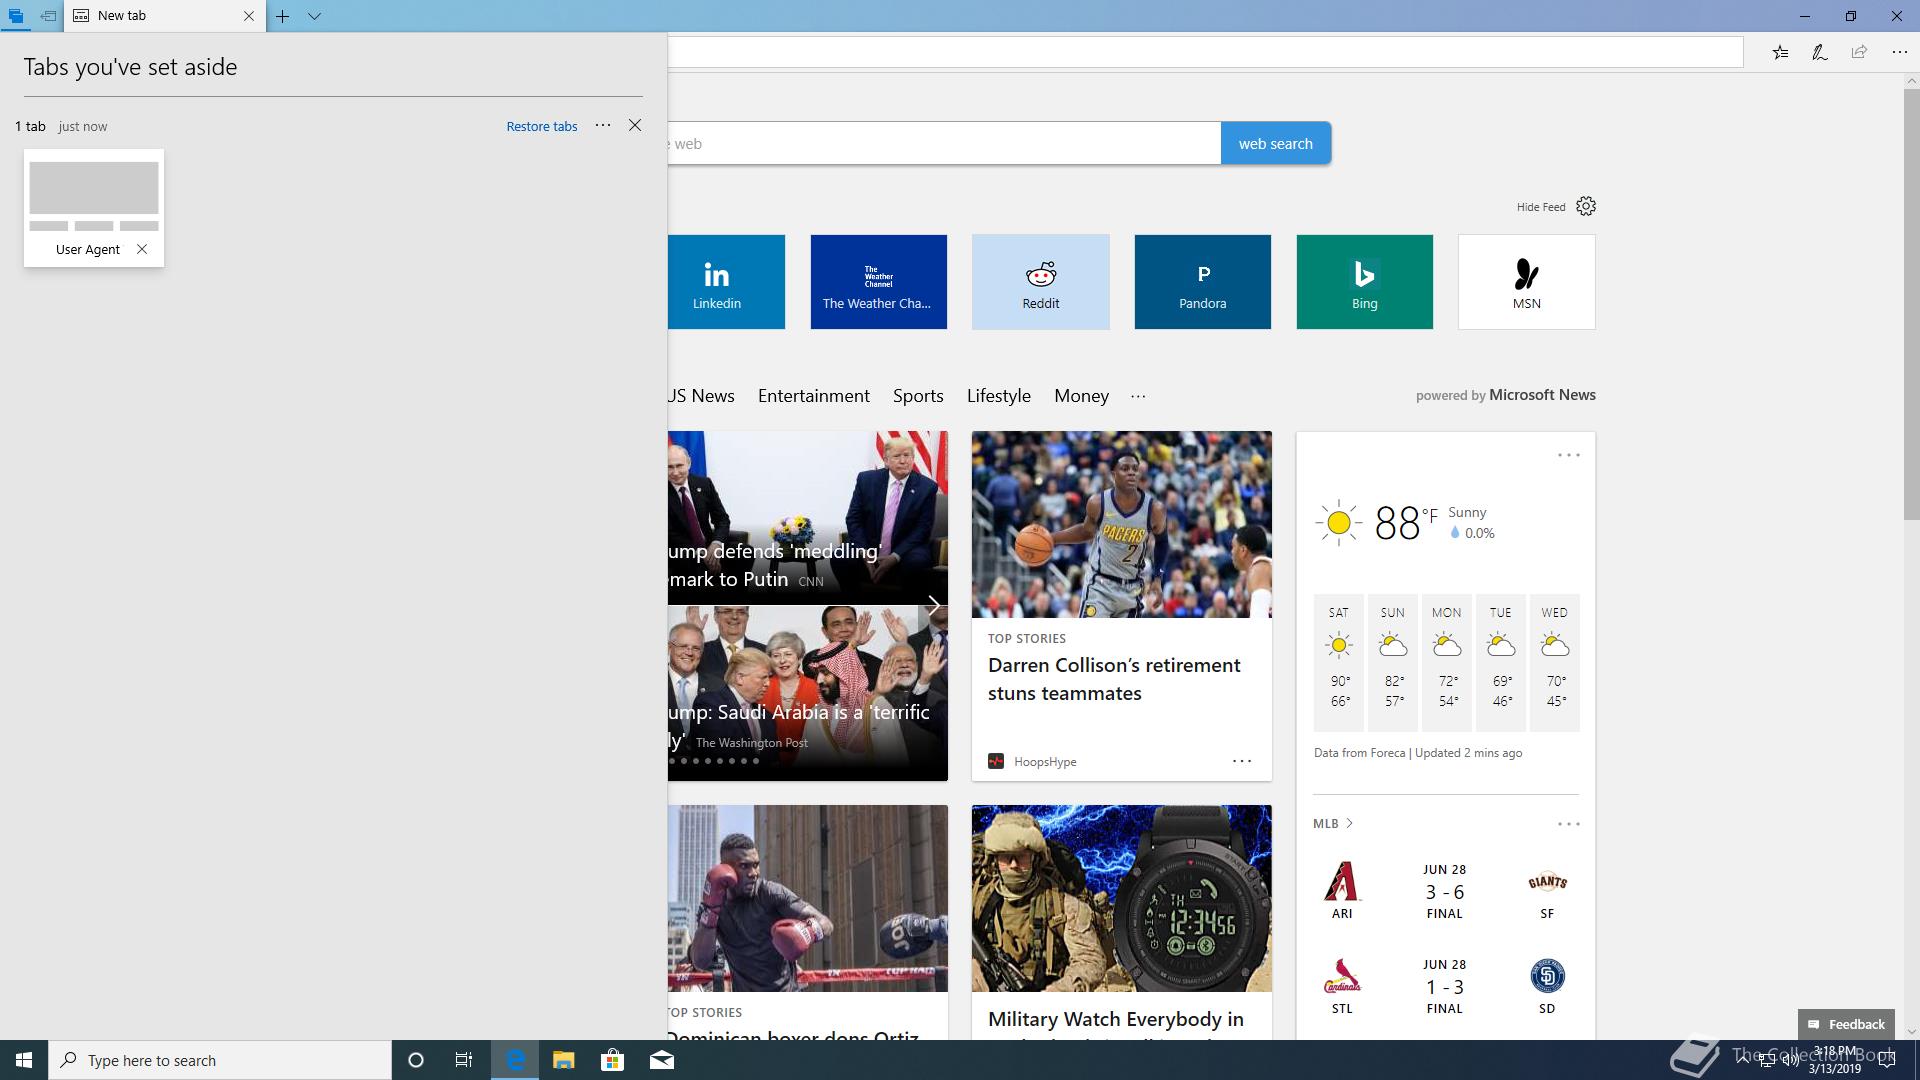Remove the set-aside tabs group
Screen dimensions: 1920x1080
click(x=635, y=125)
